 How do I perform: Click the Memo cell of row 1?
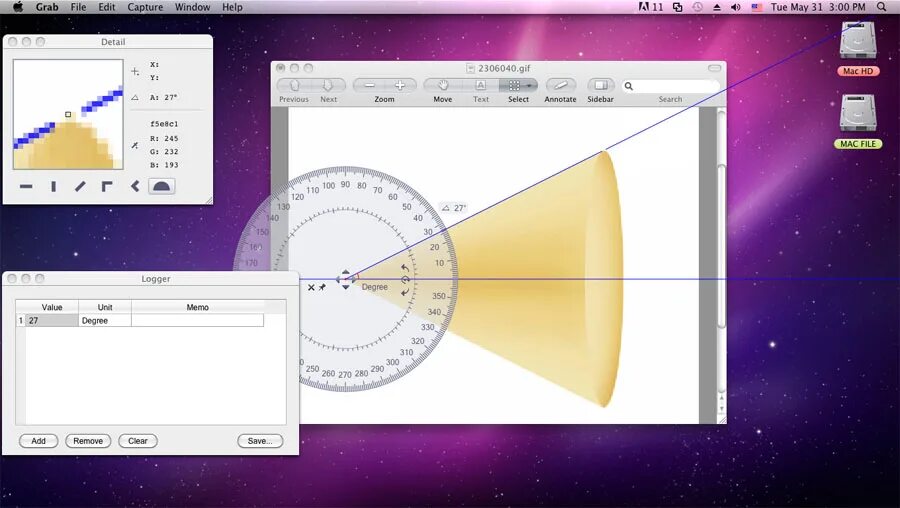point(197,320)
